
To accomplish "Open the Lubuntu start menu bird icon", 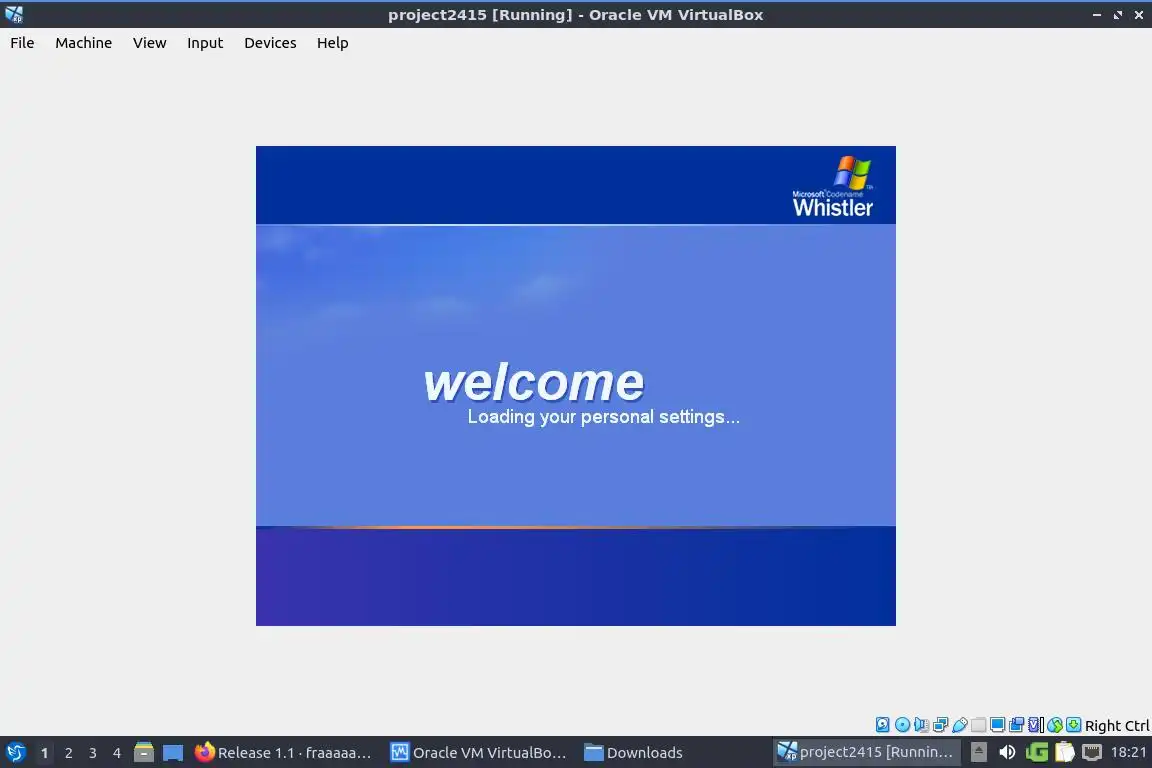I will 15,753.
